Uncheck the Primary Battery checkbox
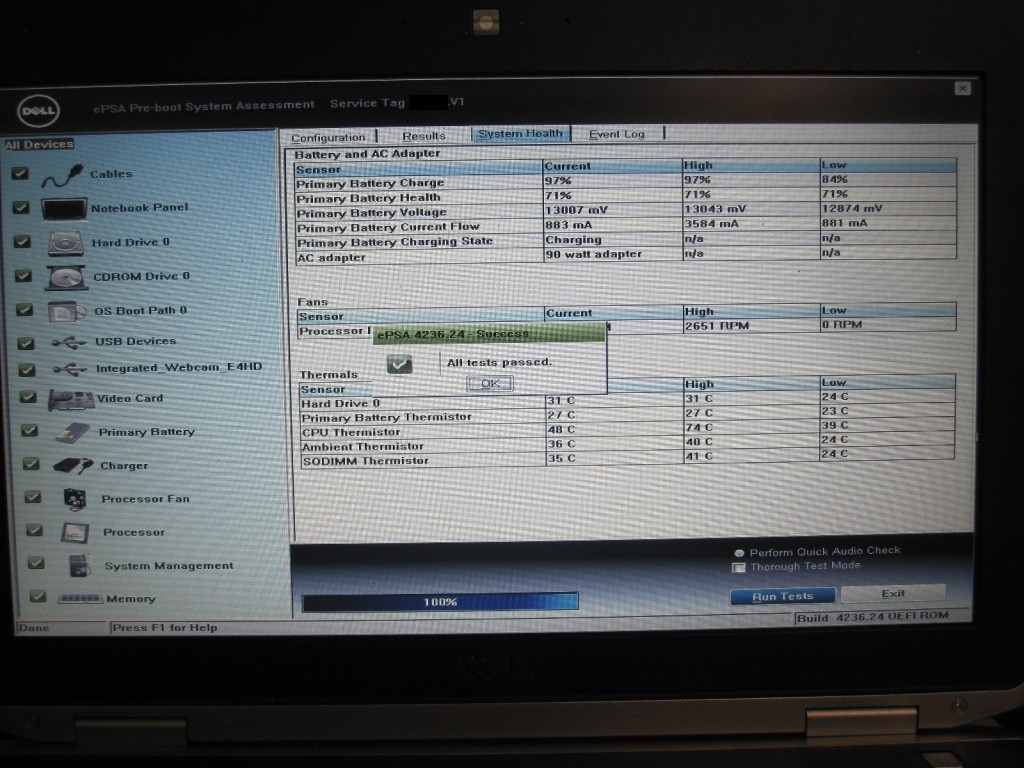This screenshot has width=1024, height=768. pos(29,430)
